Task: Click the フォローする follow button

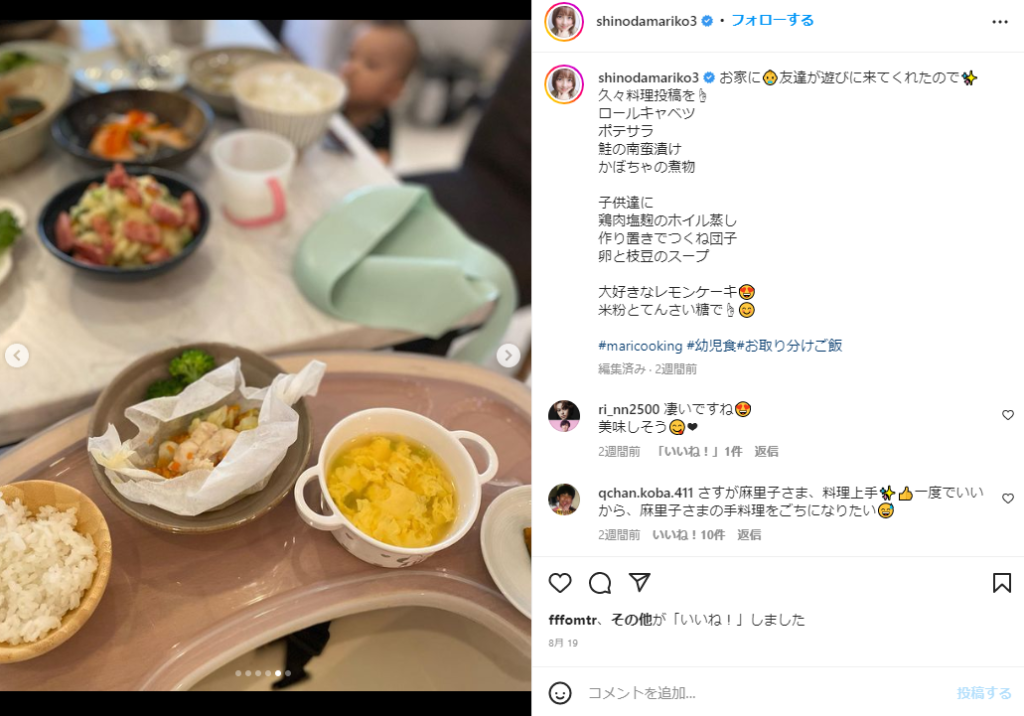Action: 772,20
